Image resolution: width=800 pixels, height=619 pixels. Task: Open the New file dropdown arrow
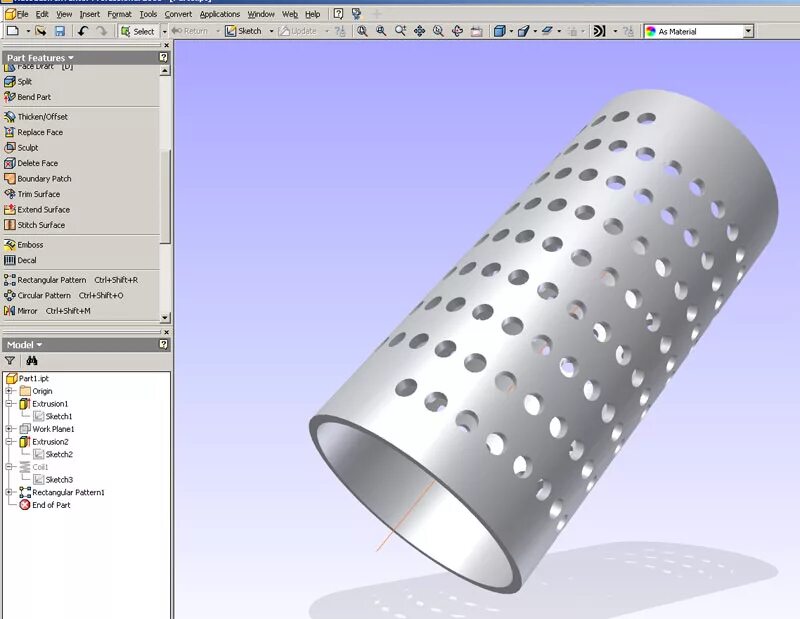(x=28, y=31)
